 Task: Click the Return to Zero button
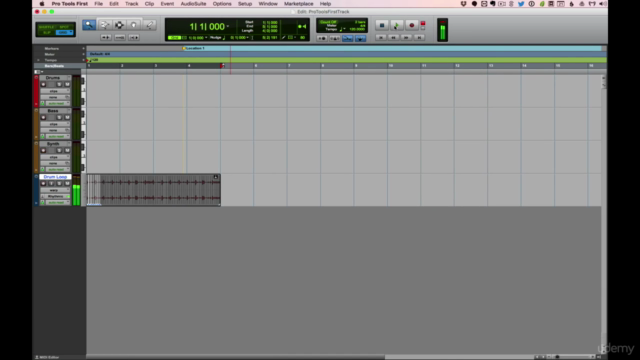tap(381, 38)
